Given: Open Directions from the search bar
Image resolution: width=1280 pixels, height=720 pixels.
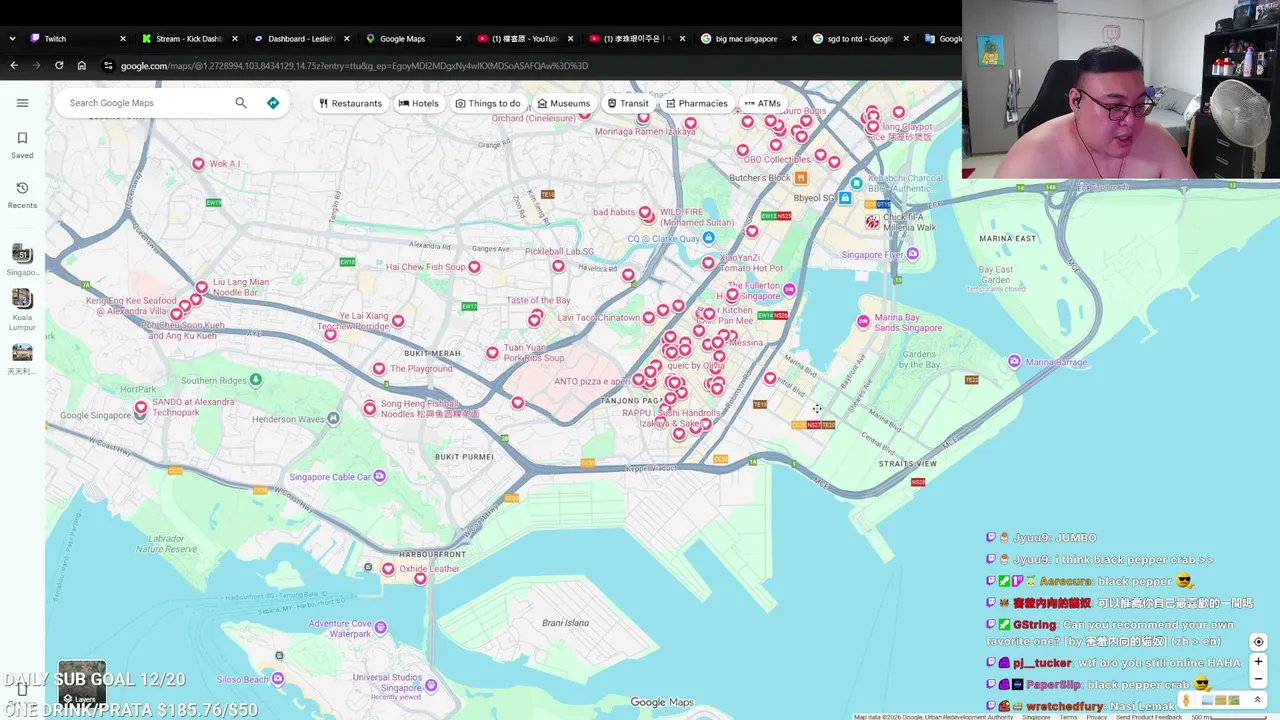Looking at the screenshot, I should pos(273,103).
